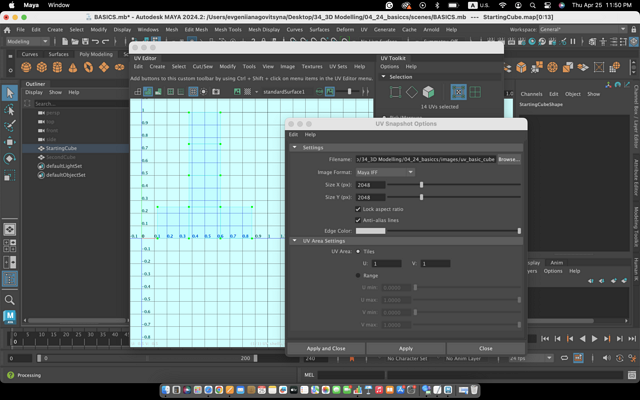The height and width of the screenshot is (400, 640).
Task: Choose the Paint selection tool
Action: [x=10, y=126]
